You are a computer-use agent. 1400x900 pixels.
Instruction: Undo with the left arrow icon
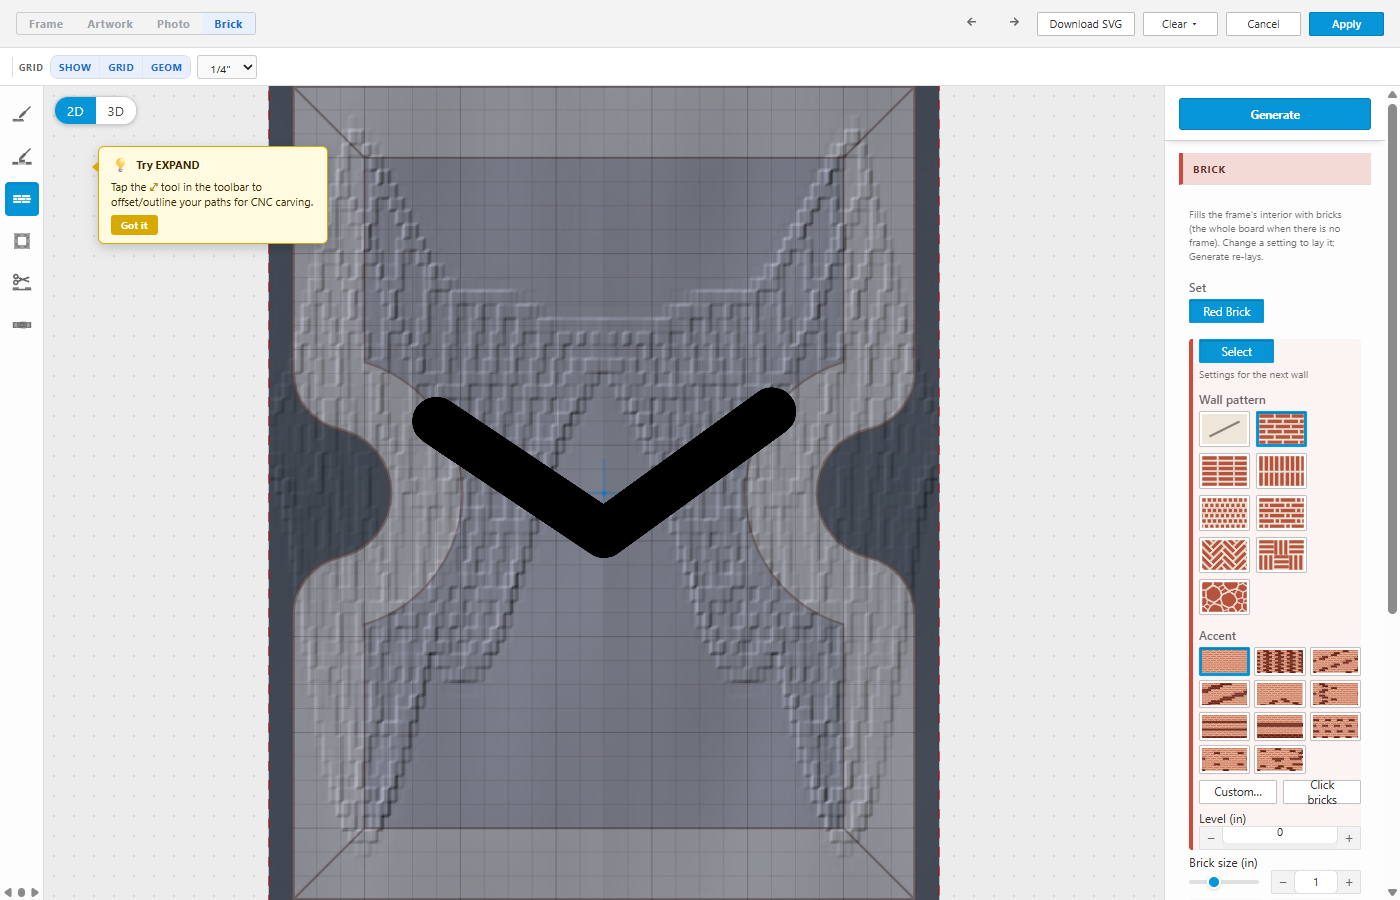click(972, 22)
